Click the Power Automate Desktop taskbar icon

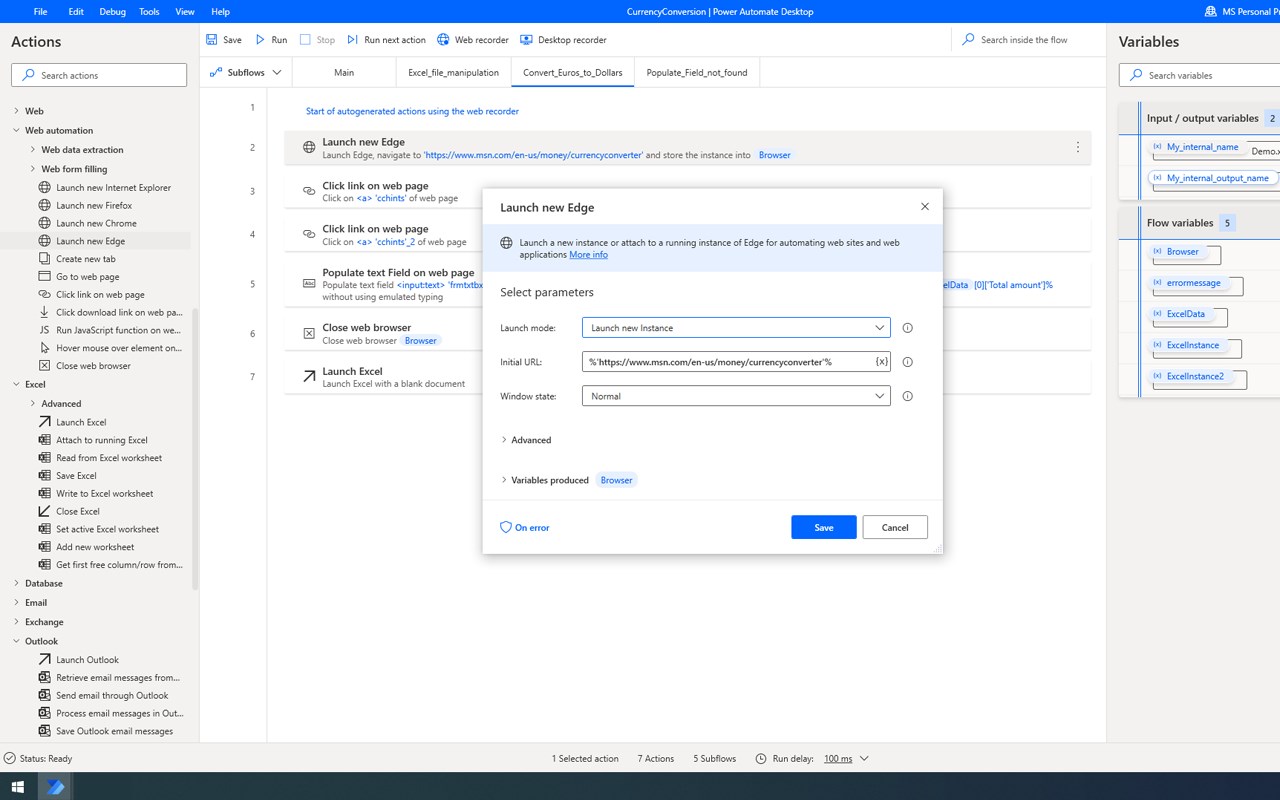pos(56,787)
